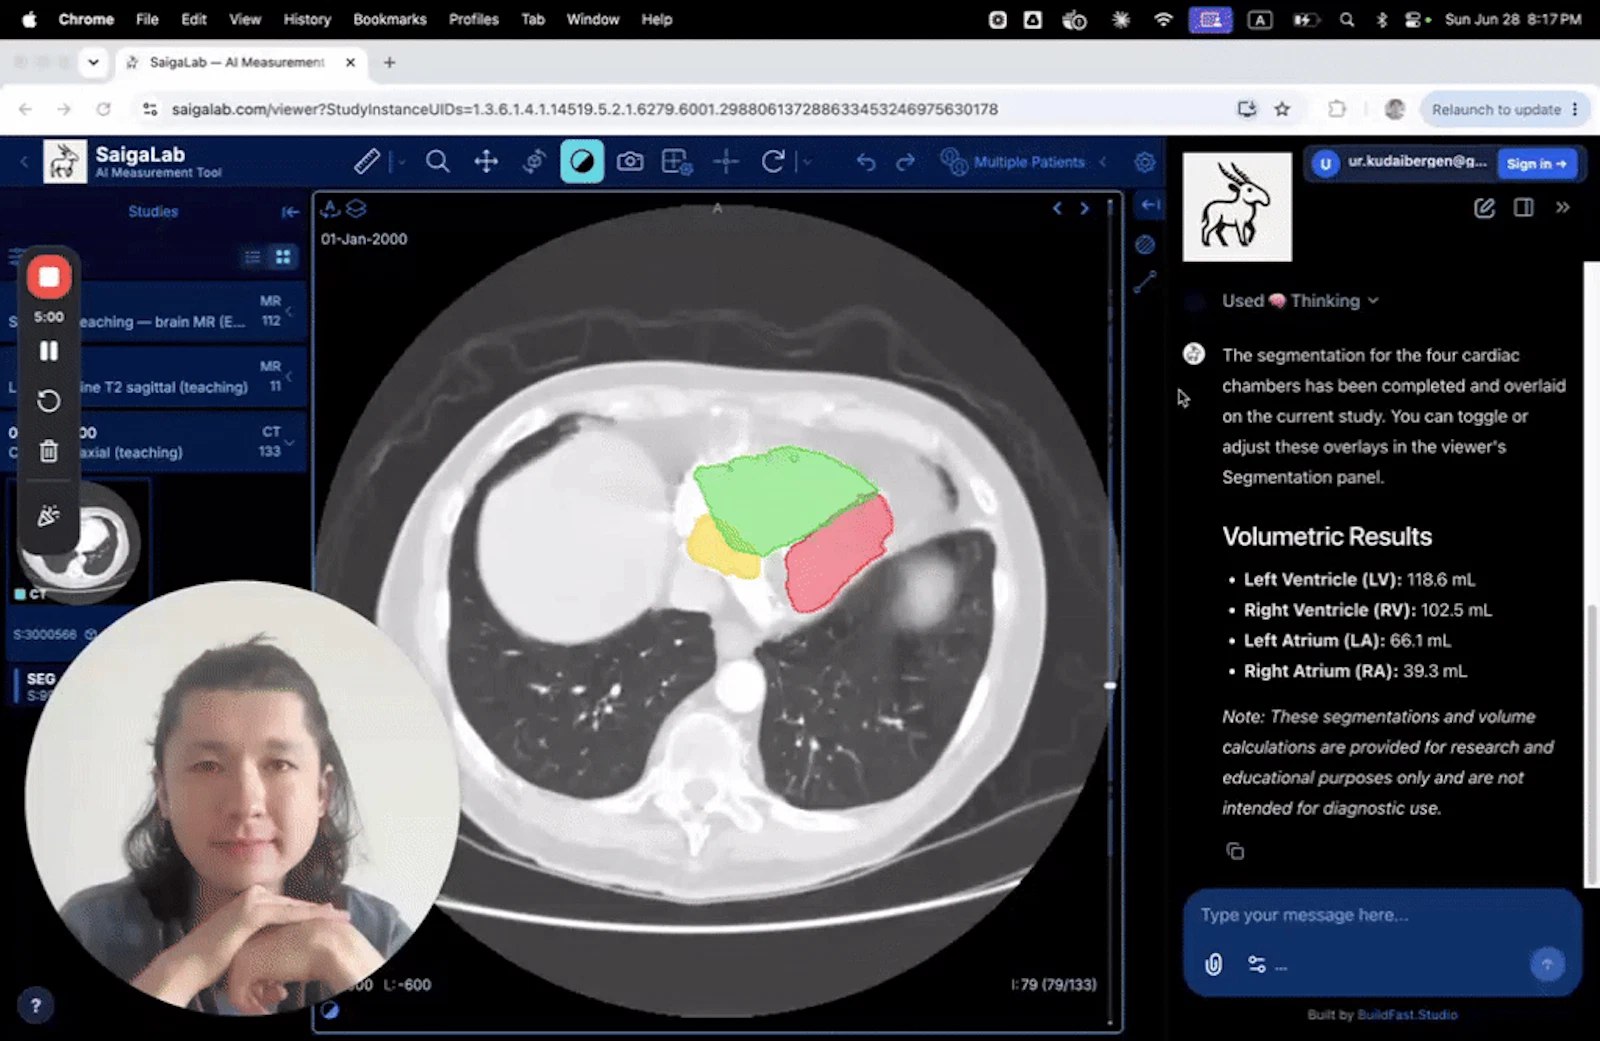Redo the last action
This screenshot has height=1041, width=1600.
[x=906, y=161]
